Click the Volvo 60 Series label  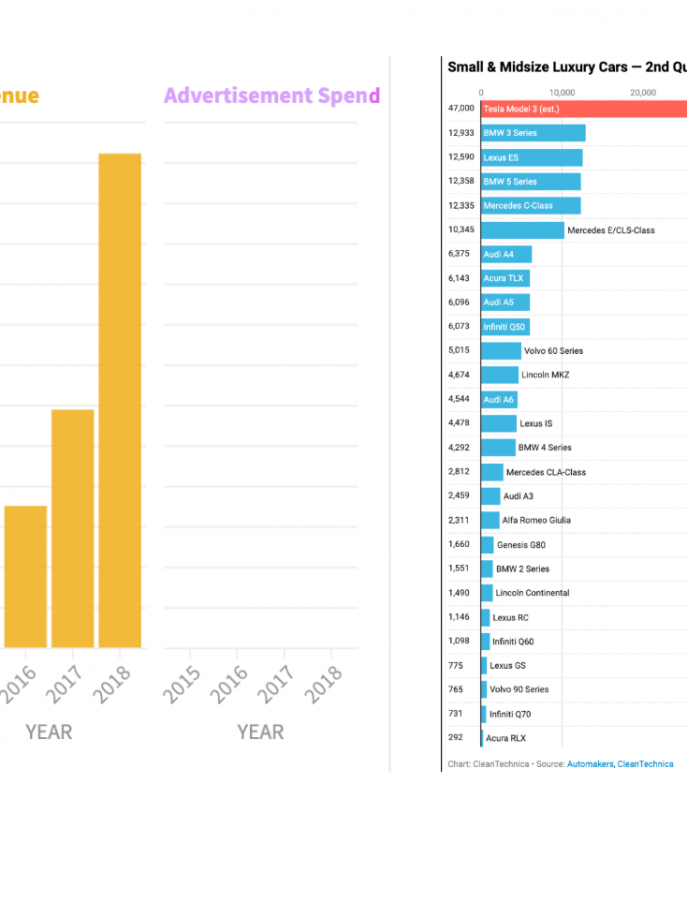(553, 351)
